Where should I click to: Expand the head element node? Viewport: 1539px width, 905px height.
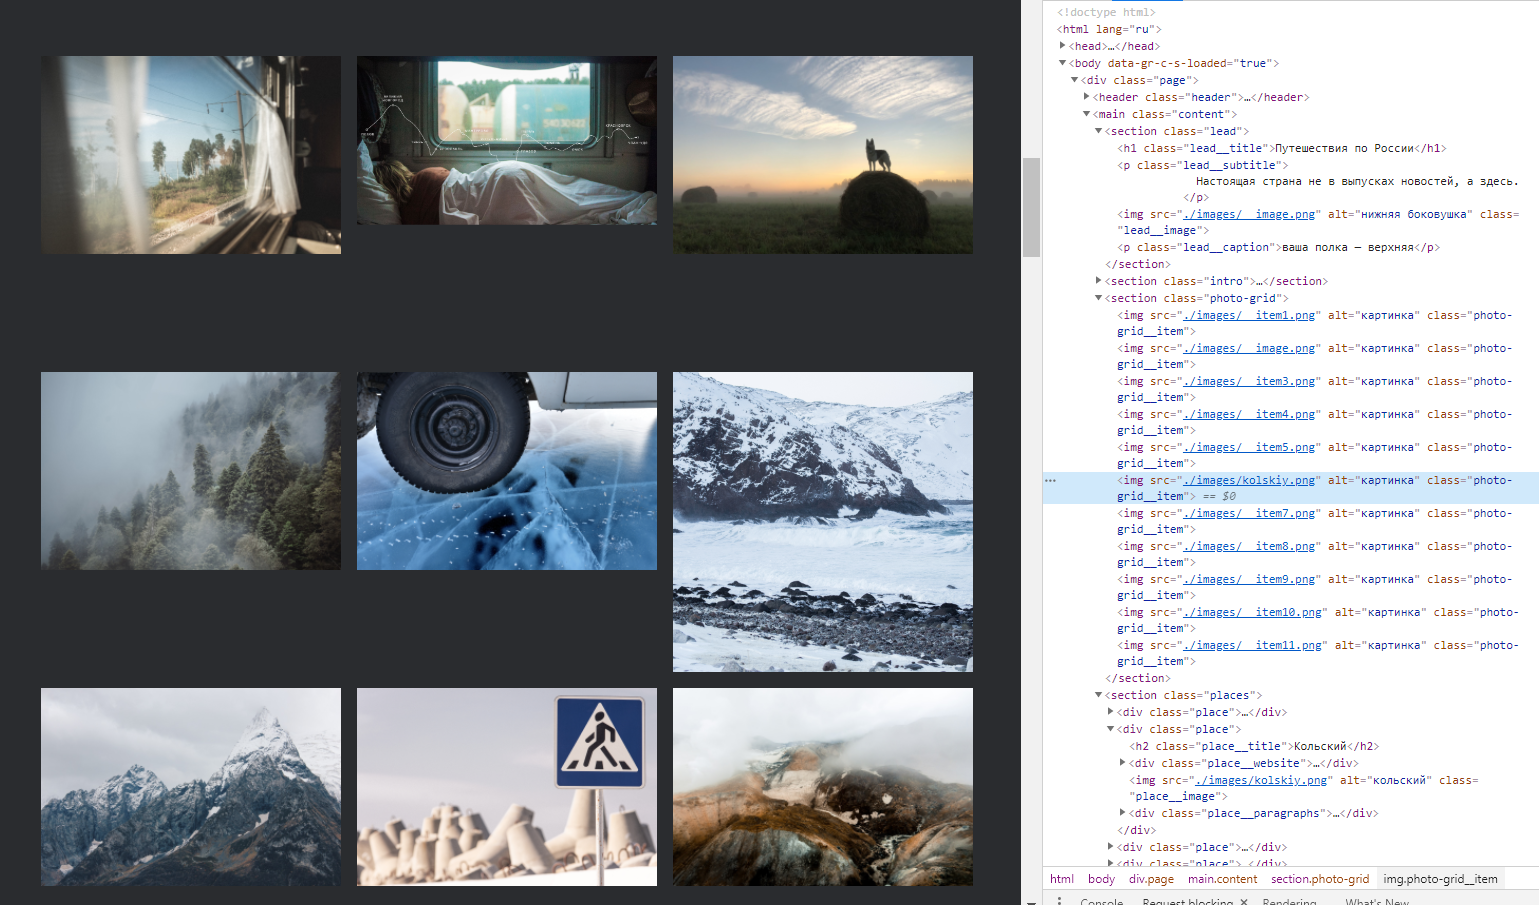(x=1063, y=46)
